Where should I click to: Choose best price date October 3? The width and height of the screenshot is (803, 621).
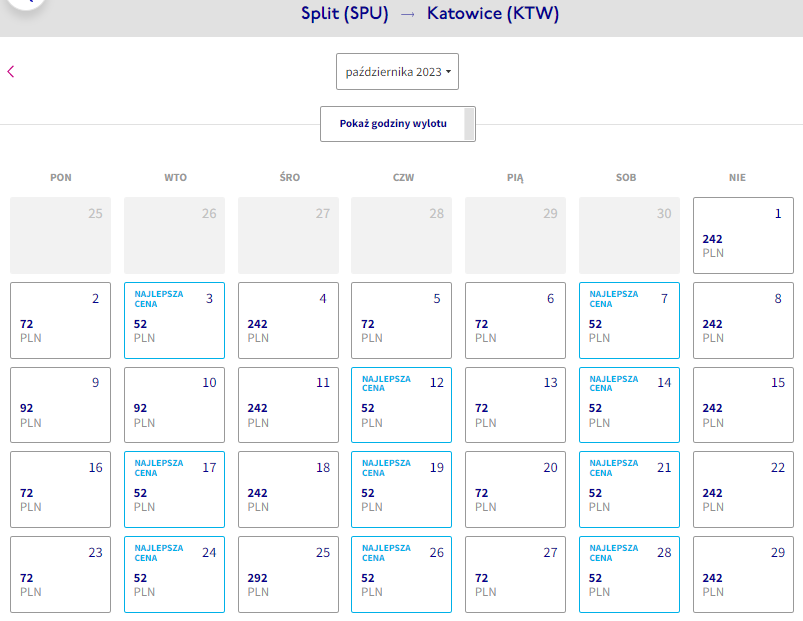pyautogui.click(x=174, y=320)
